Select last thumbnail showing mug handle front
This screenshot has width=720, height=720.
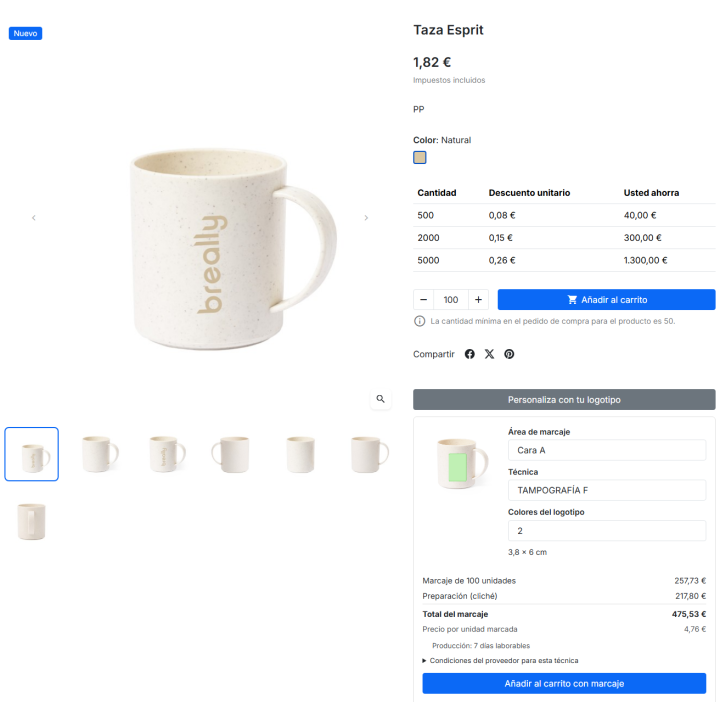coord(32,522)
